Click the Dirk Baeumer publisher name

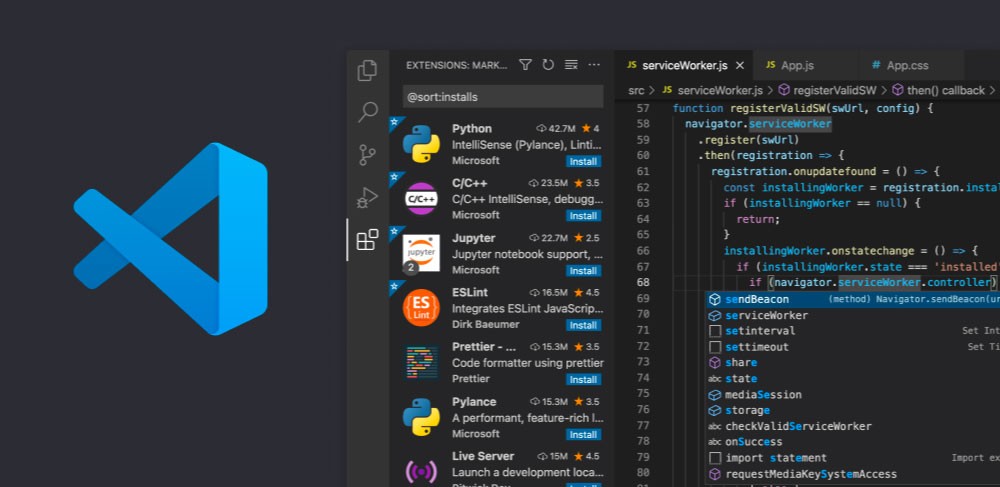tap(486, 324)
